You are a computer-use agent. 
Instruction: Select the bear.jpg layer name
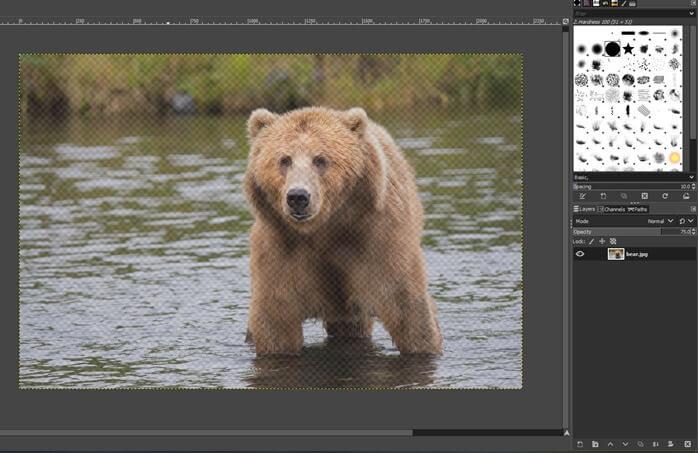pyautogui.click(x=637, y=255)
